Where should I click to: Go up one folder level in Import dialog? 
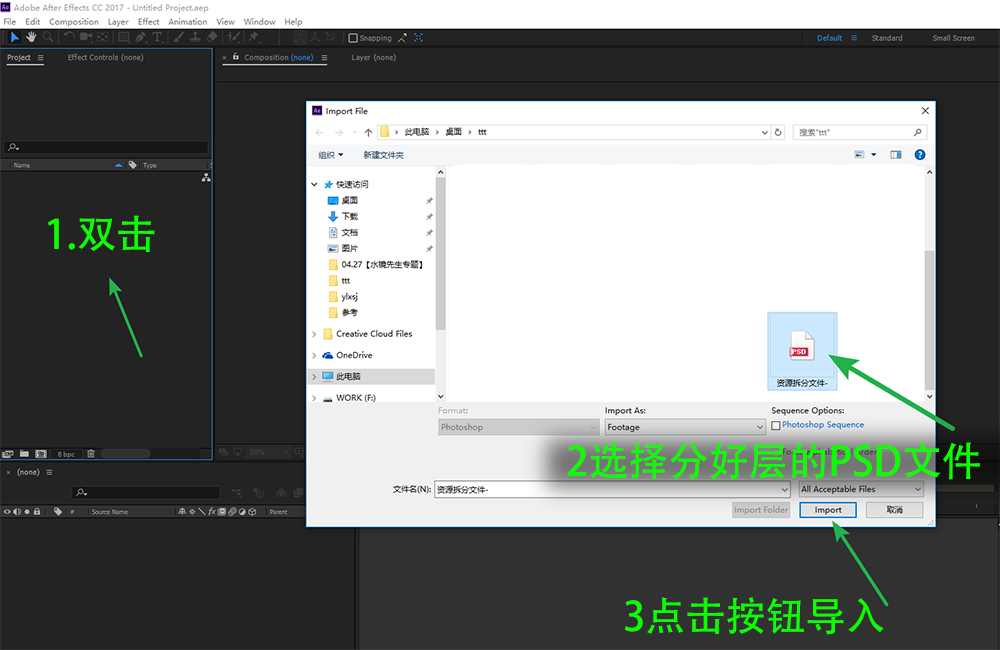click(368, 132)
